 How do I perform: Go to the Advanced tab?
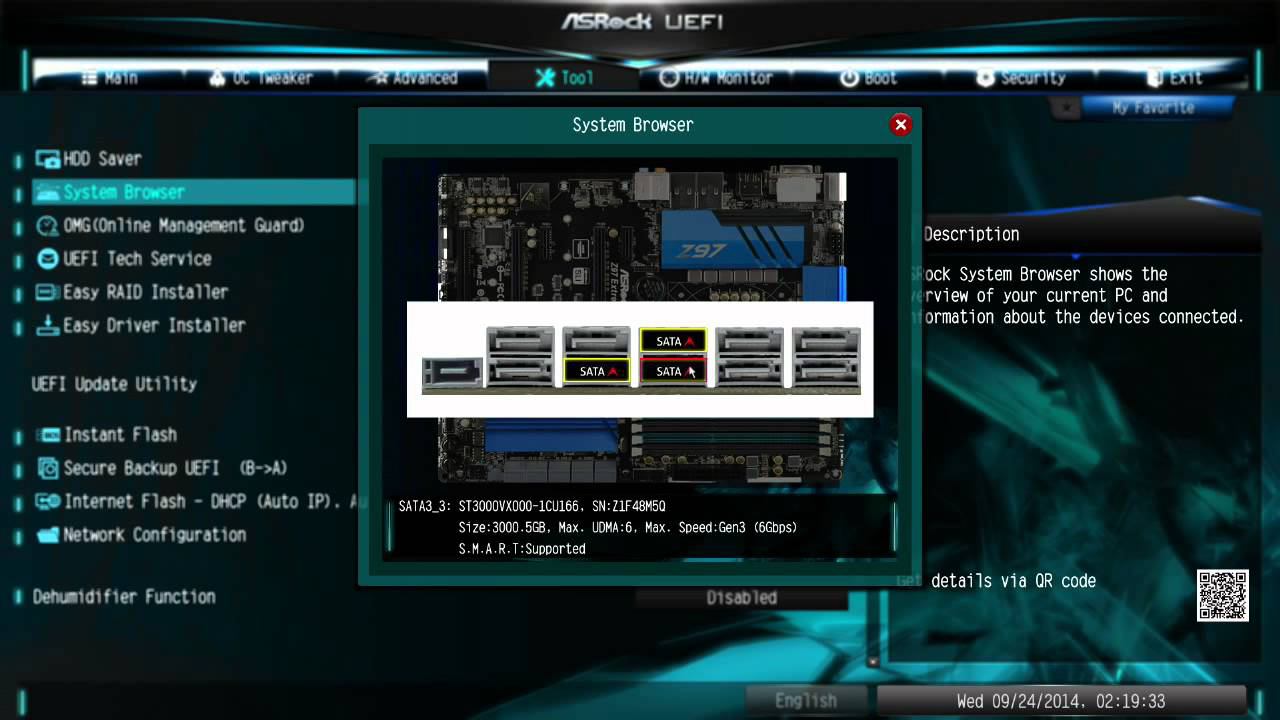click(411, 78)
